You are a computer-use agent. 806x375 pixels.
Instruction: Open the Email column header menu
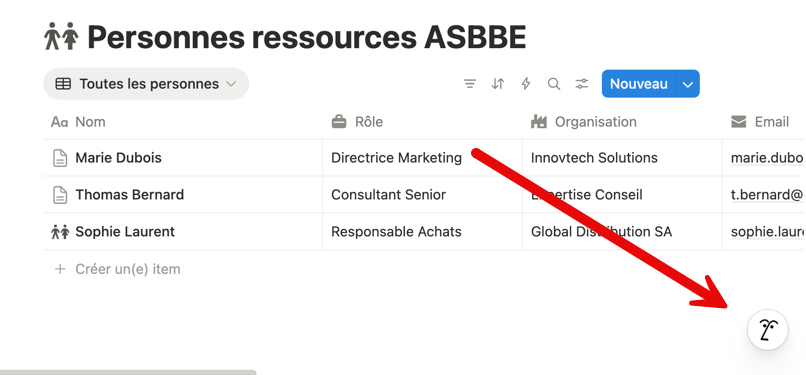pos(764,122)
